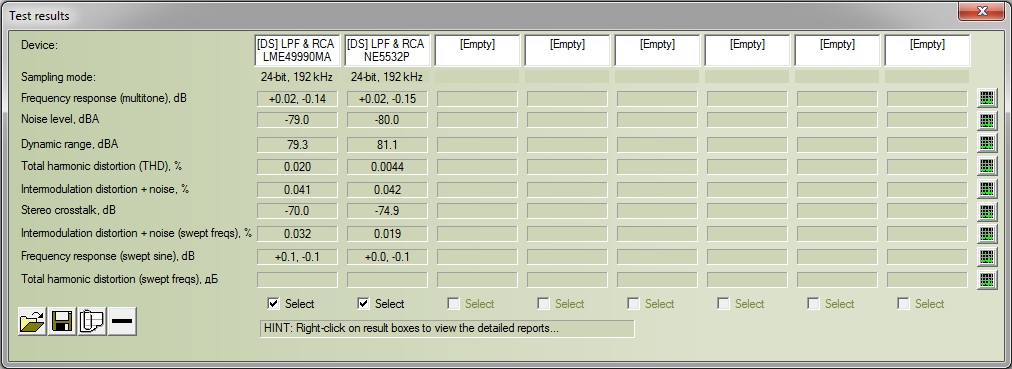Toggle the fifth column Select checkbox

pyautogui.click(x=633, y=303)
